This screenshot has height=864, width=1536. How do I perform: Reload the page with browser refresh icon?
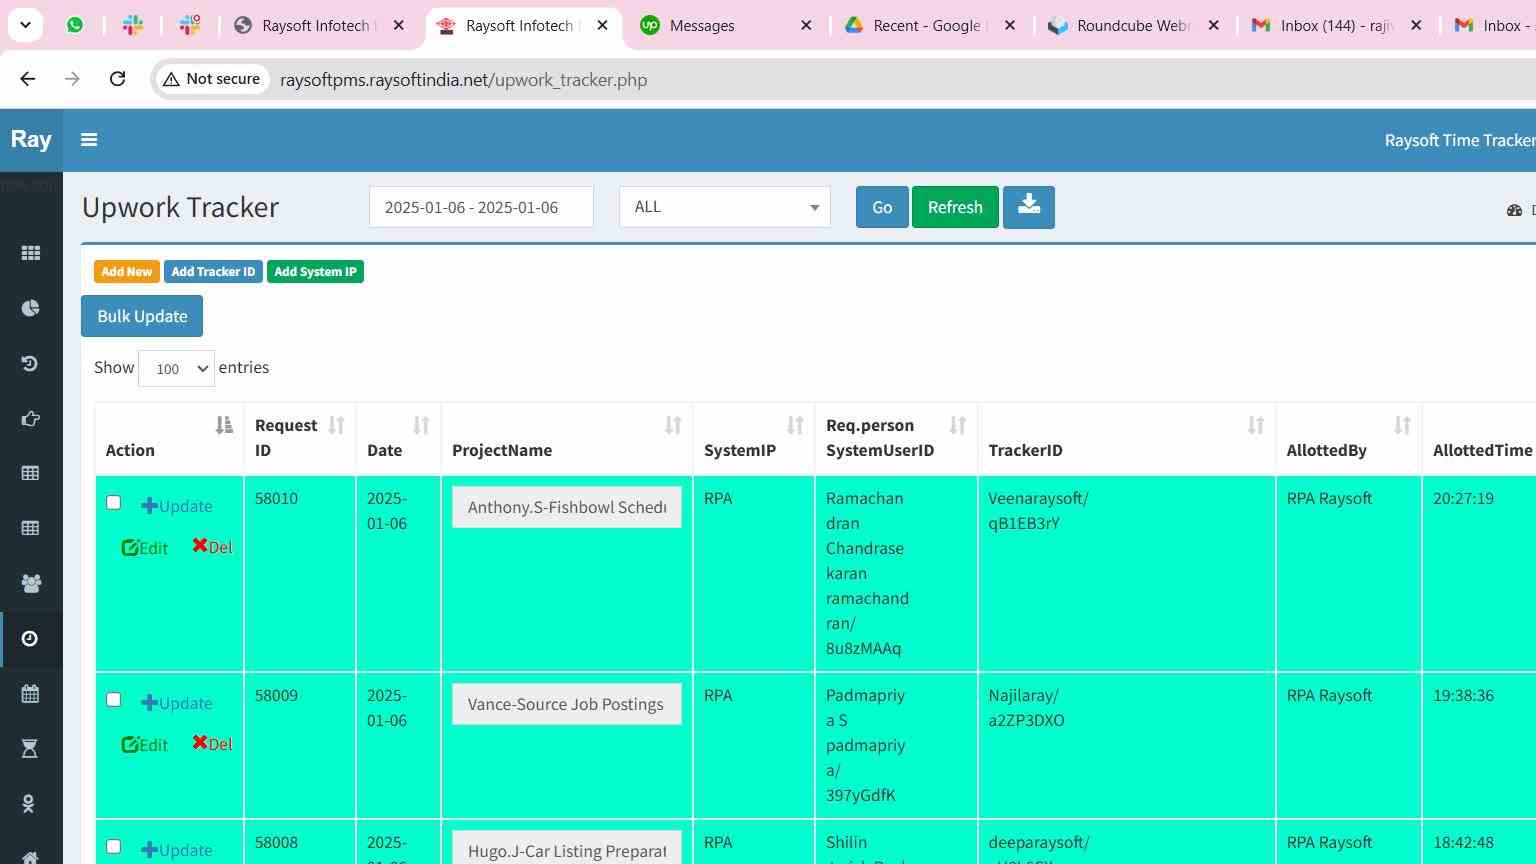(117, 79)
